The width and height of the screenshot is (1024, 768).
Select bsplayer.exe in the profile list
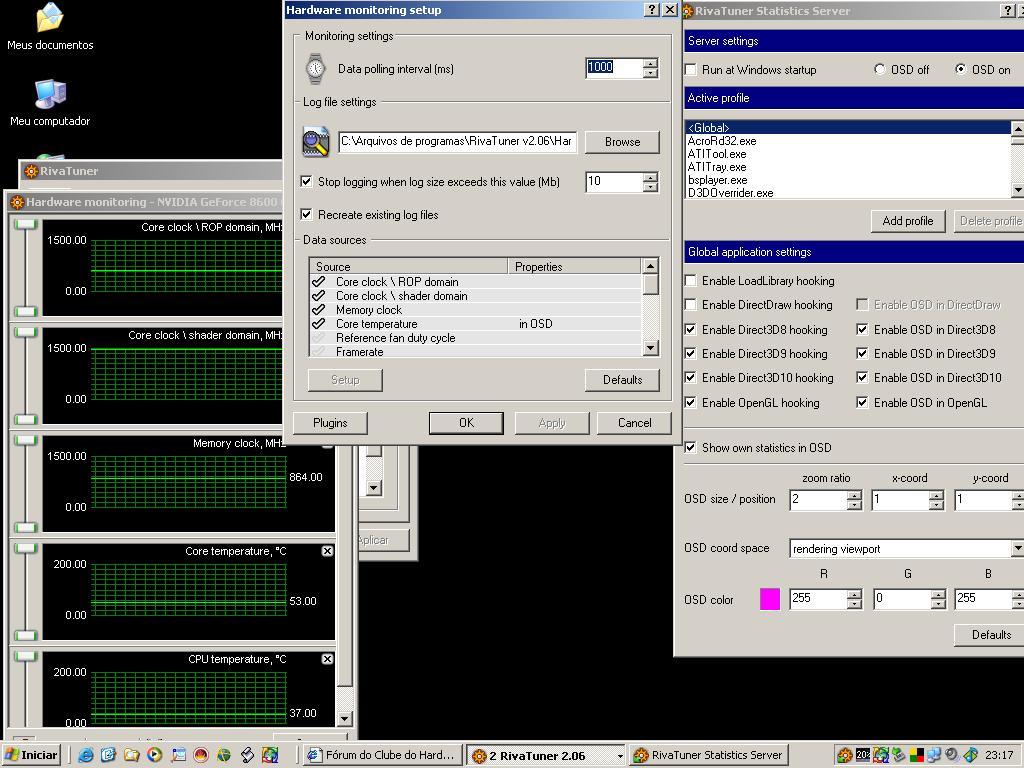[848, 180]
